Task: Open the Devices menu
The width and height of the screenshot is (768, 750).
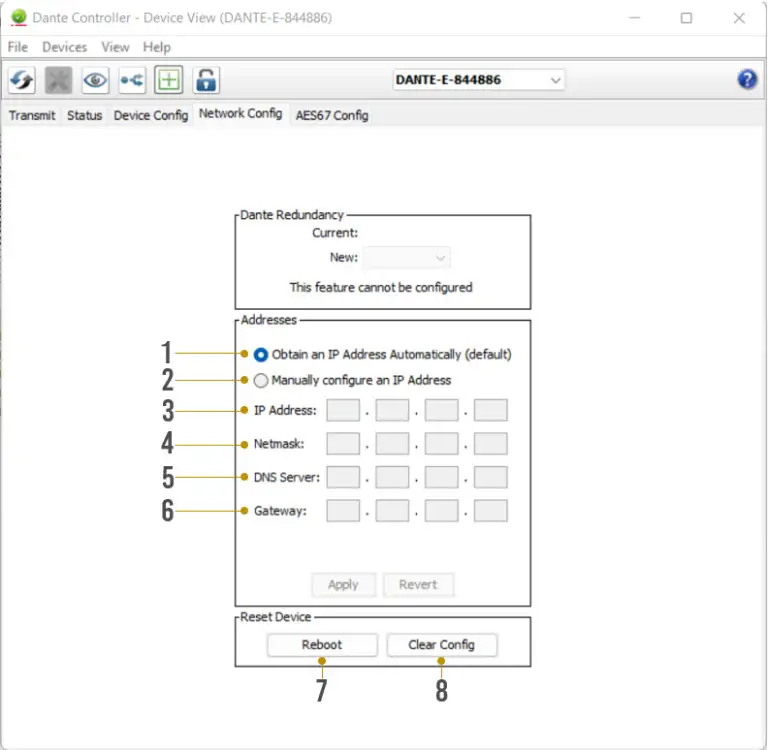Action: (65, 47)
